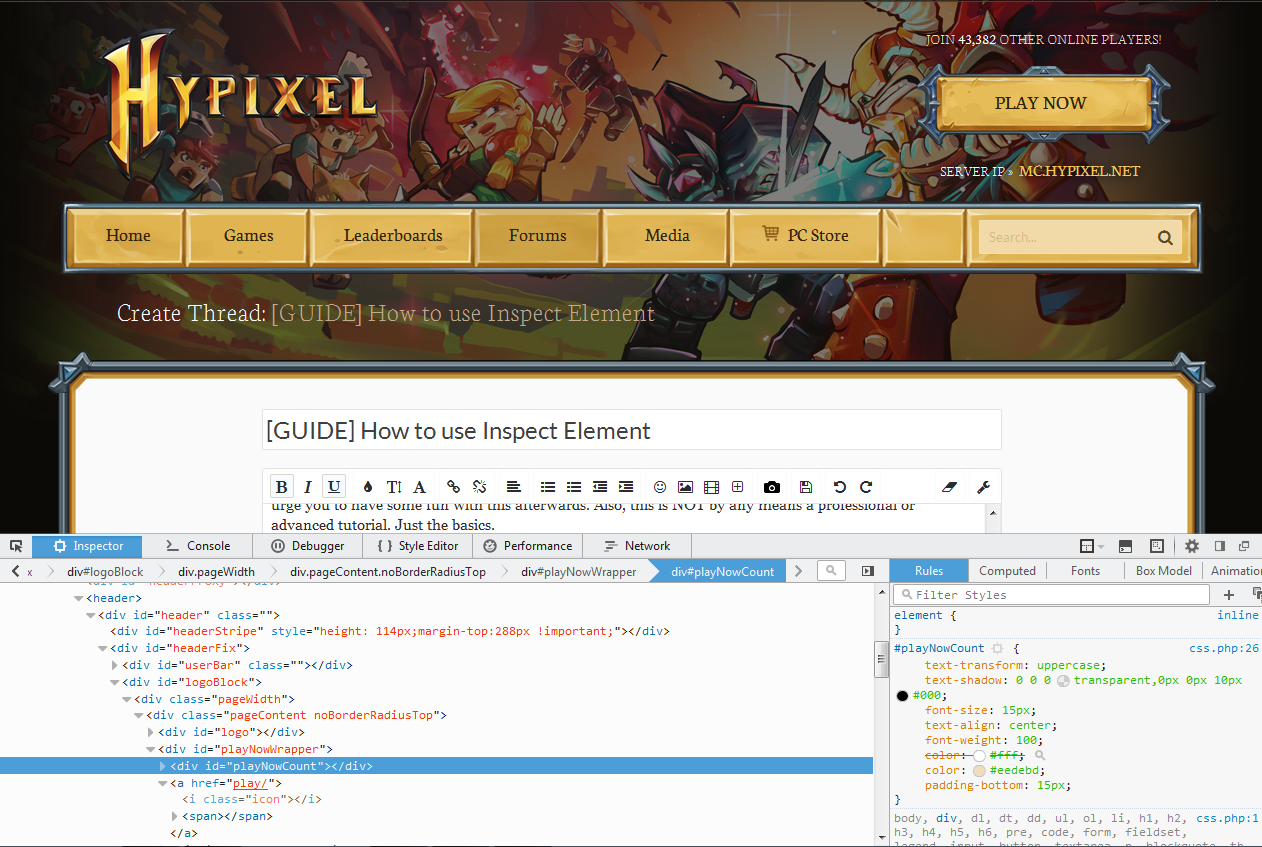Expand the span element inside the play link

pyautogui.click(x=174, y=815)
